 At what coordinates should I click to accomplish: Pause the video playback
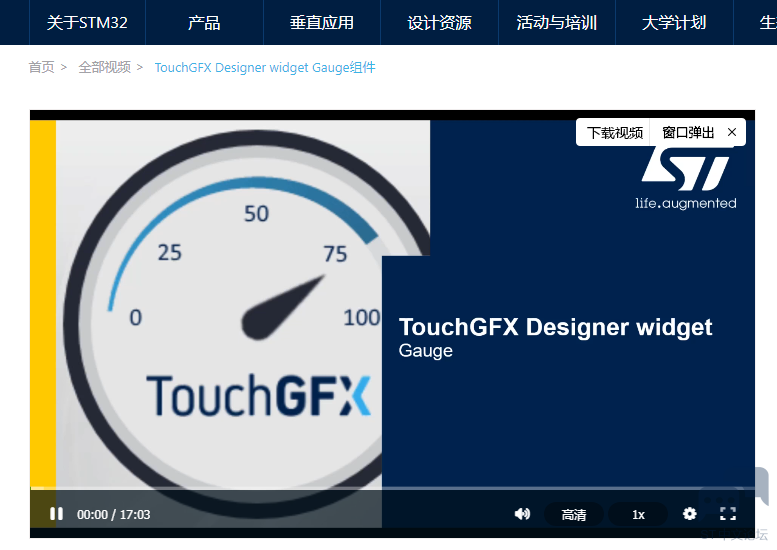(x=56, y=514)
